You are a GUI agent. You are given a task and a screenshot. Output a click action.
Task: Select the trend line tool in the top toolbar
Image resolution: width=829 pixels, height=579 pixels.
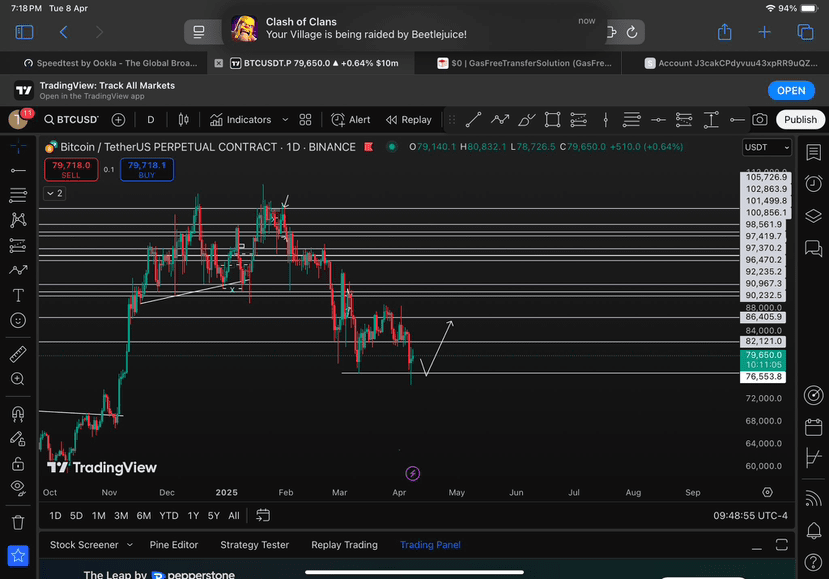[473, 120]
